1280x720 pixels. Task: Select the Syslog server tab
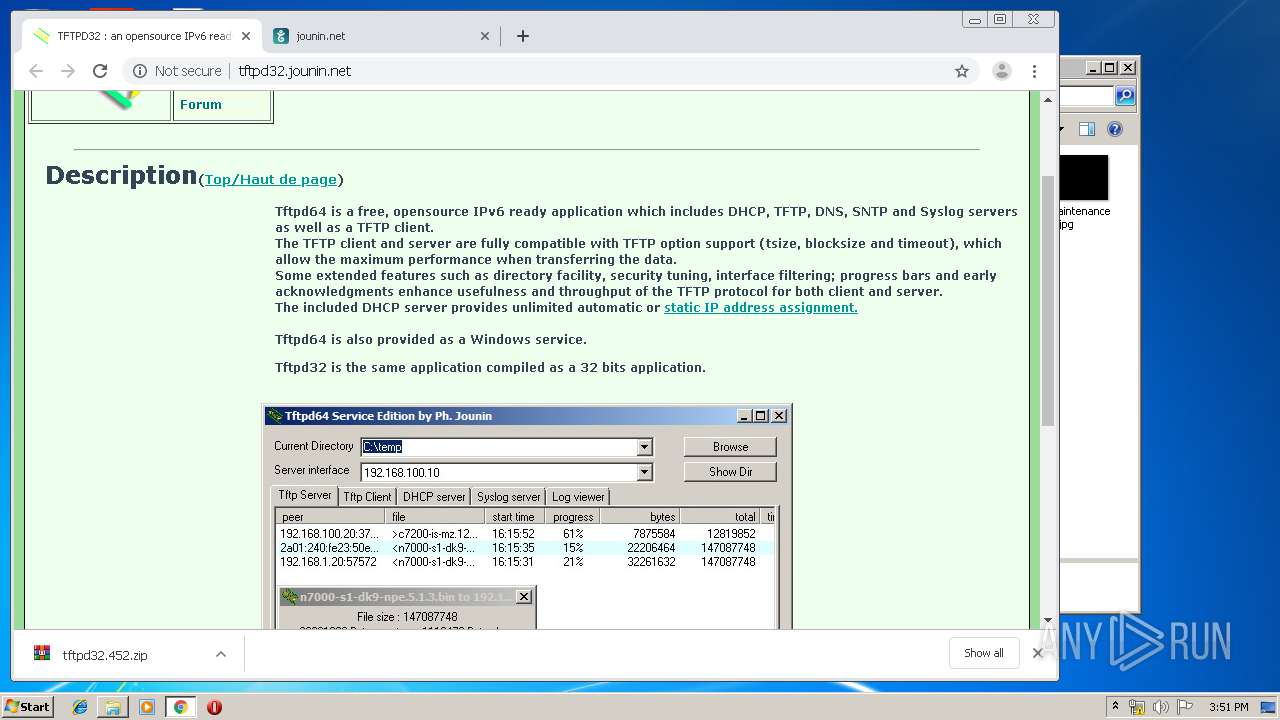pyautogui.click(x=508, y=496)
